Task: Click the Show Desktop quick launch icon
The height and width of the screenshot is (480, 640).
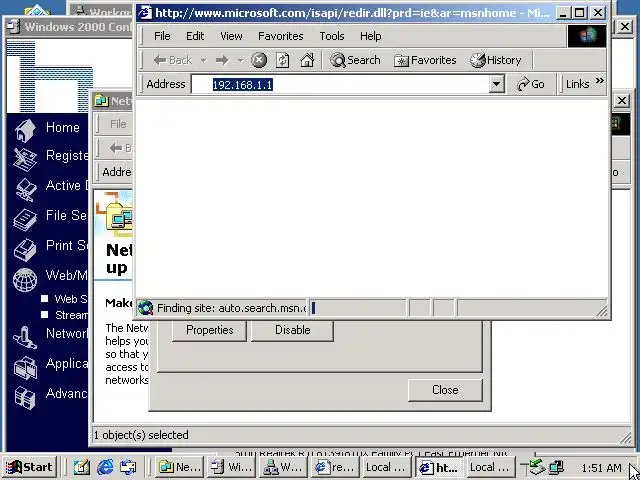Action: click(82, 467)
